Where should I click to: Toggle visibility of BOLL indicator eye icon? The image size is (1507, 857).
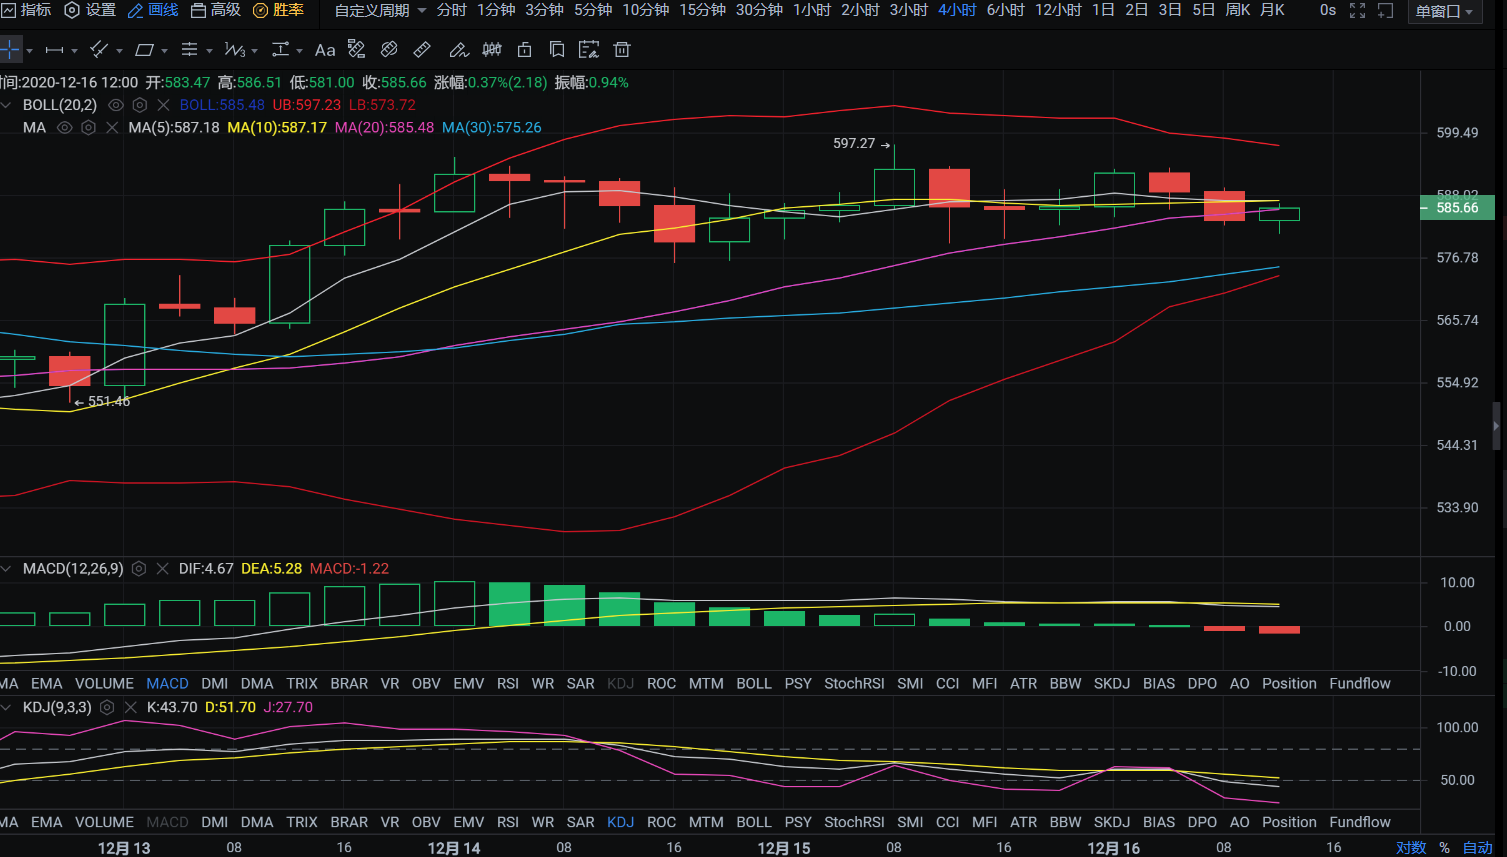[116, 105]
